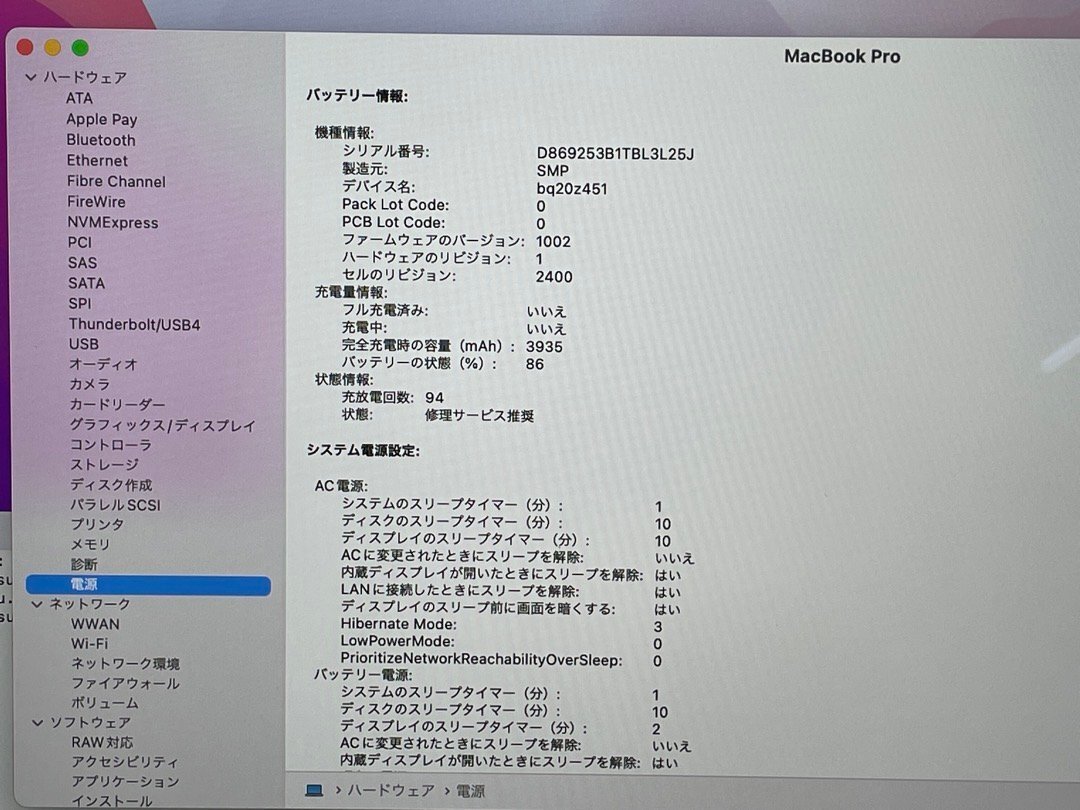The width and height of the screenshot is (1080, 810).
Task: Select ネットワーク環境 in the sidebar
Action: point(125,663)
